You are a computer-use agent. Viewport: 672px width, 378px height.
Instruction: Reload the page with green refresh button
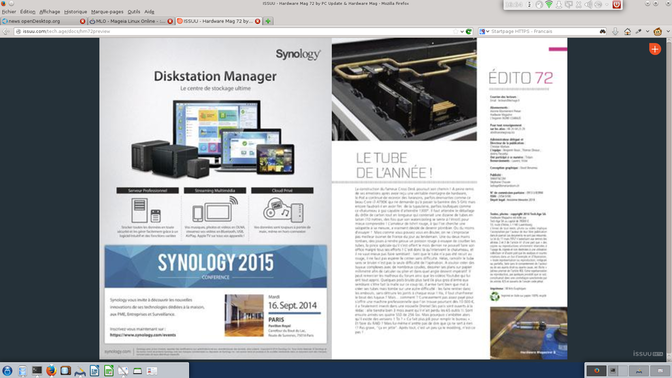pos(469,31)
